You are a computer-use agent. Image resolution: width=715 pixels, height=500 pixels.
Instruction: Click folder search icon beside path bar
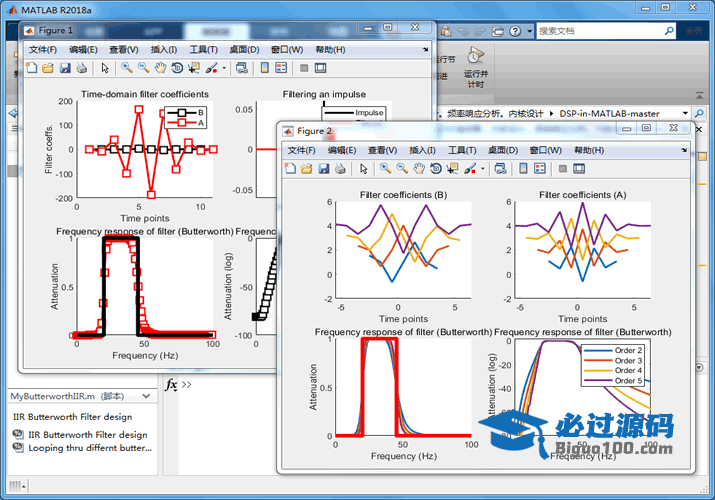(x=699, y=113)
